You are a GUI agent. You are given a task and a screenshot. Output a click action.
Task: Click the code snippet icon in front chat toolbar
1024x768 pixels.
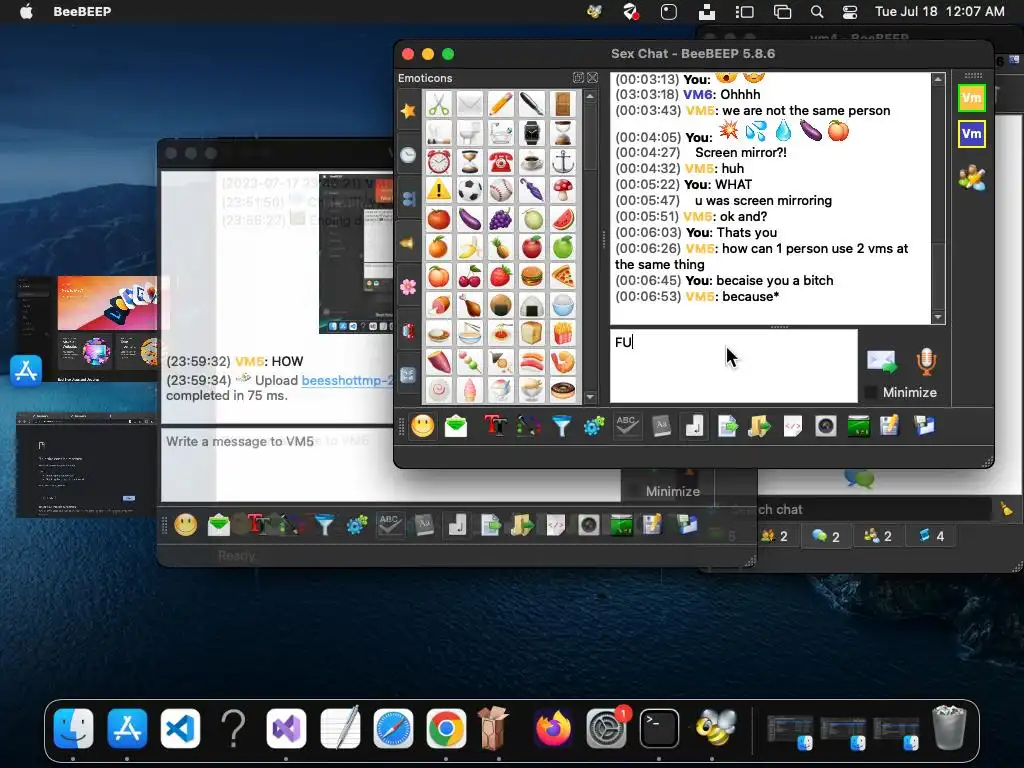(792, 426)
